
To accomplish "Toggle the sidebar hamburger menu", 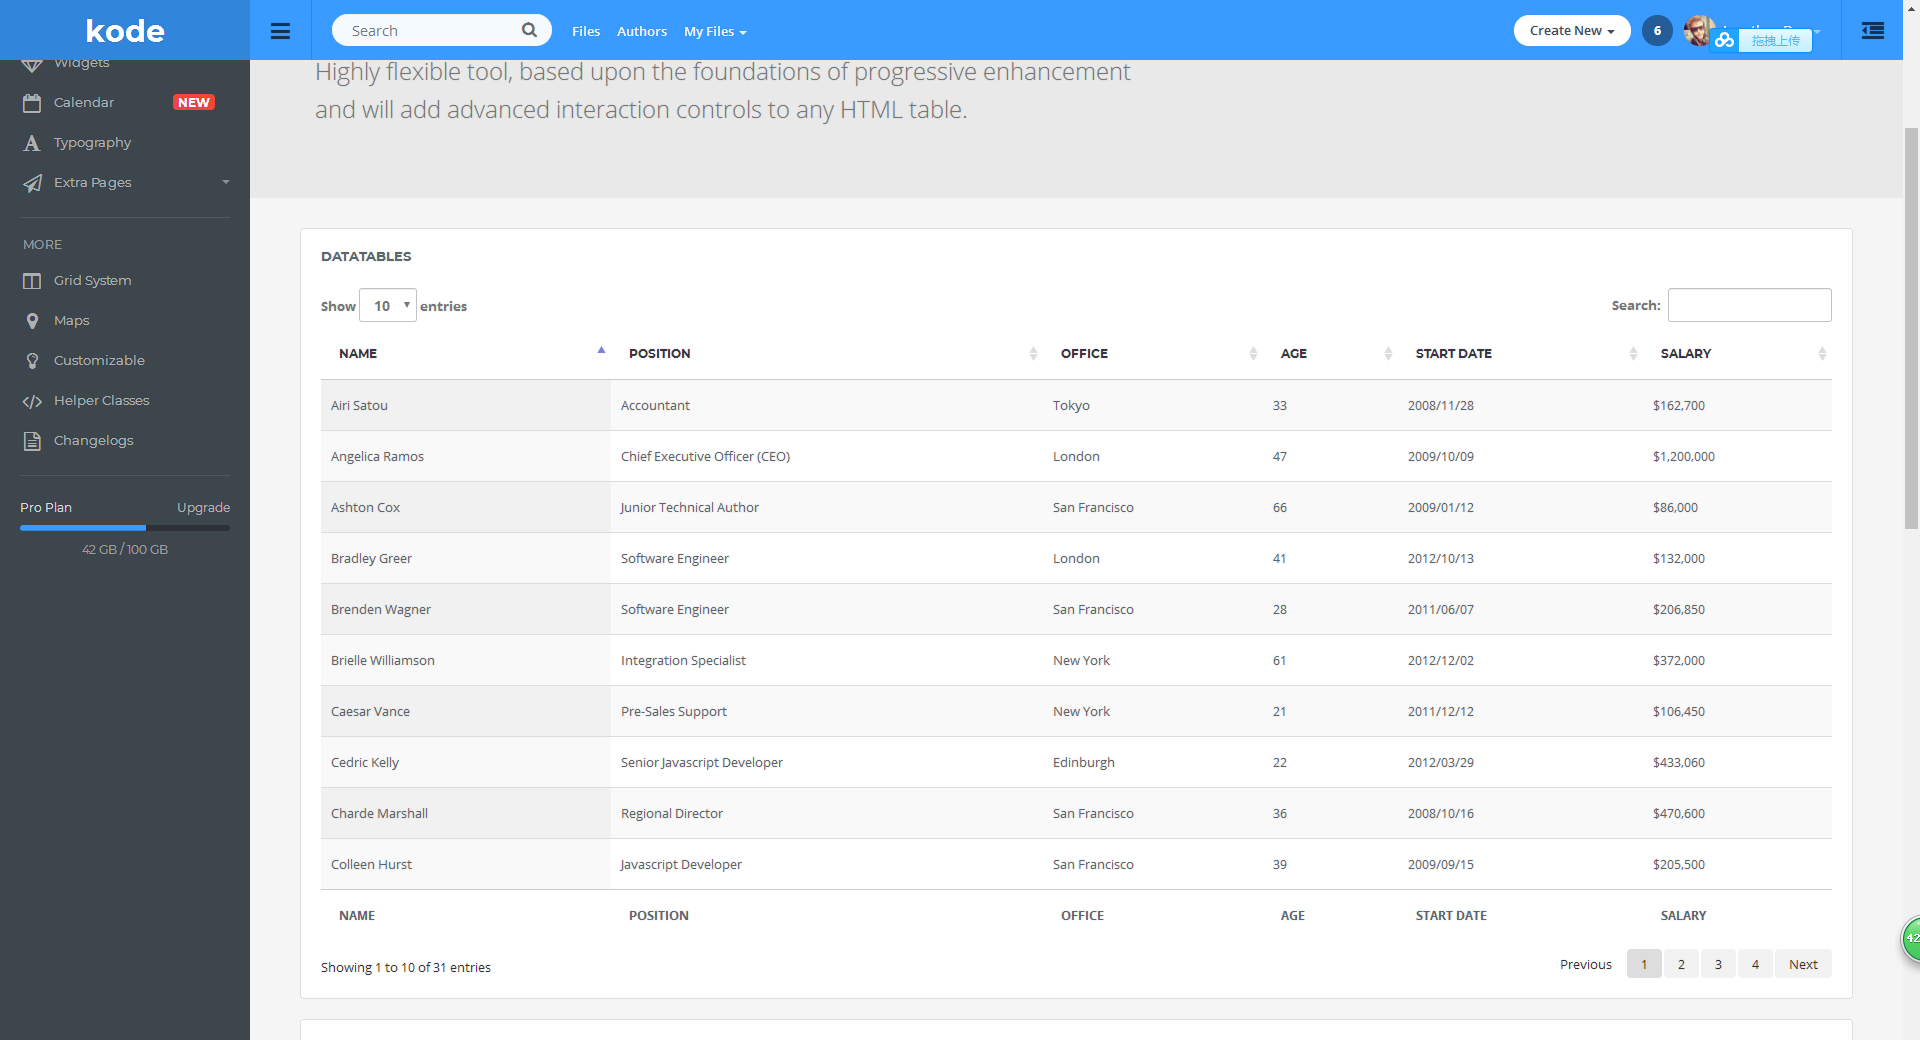I will (x=280, y=31).
